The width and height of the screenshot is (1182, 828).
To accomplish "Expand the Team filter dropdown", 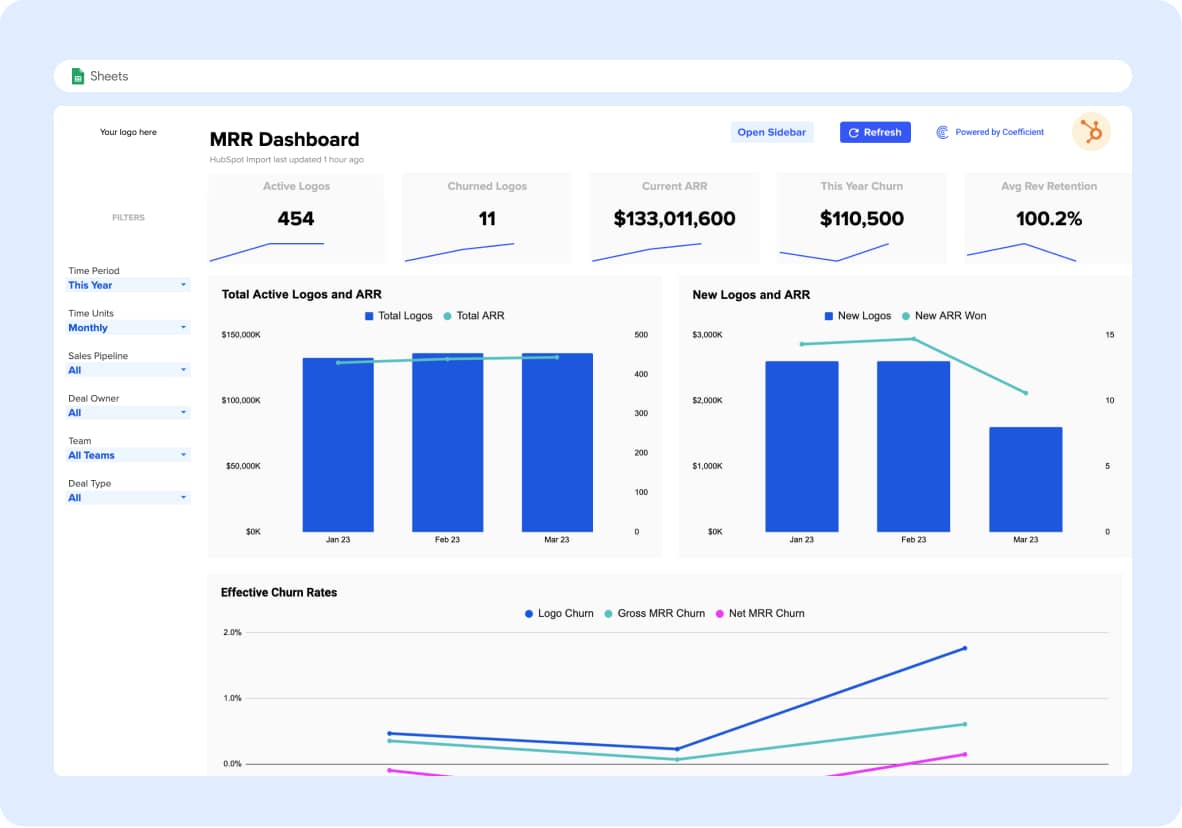I will click(x=128, y=455).
